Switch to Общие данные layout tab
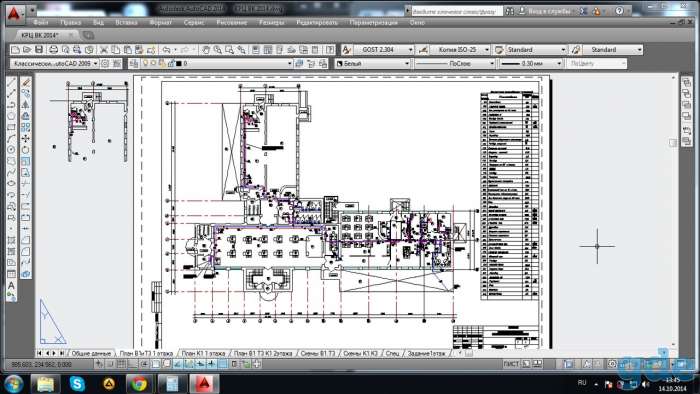The image size is (700, 394). click(x=91, y=353)
